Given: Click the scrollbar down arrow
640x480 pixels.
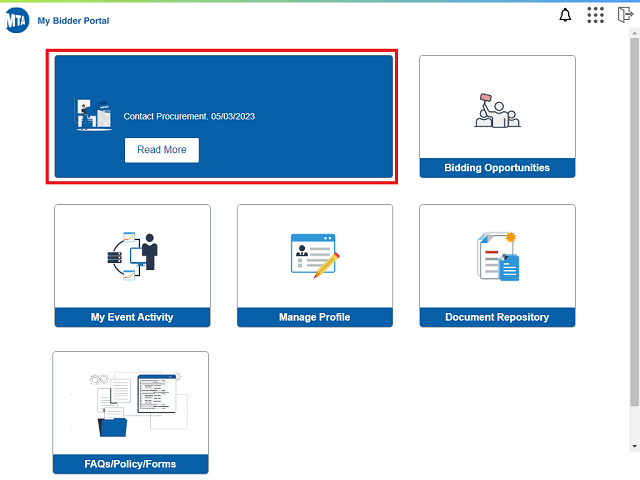Looking at the screenshot, I should point(634,446).
